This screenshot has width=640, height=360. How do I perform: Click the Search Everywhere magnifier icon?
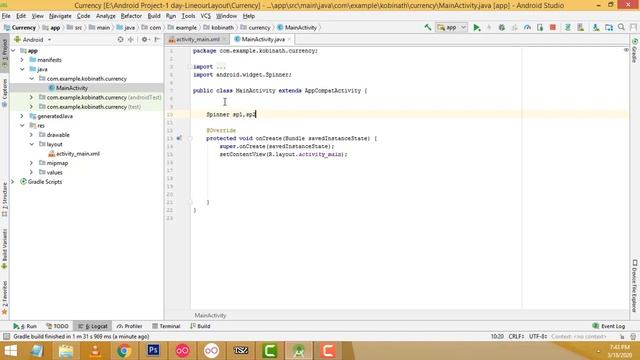(x=621, y=27)
